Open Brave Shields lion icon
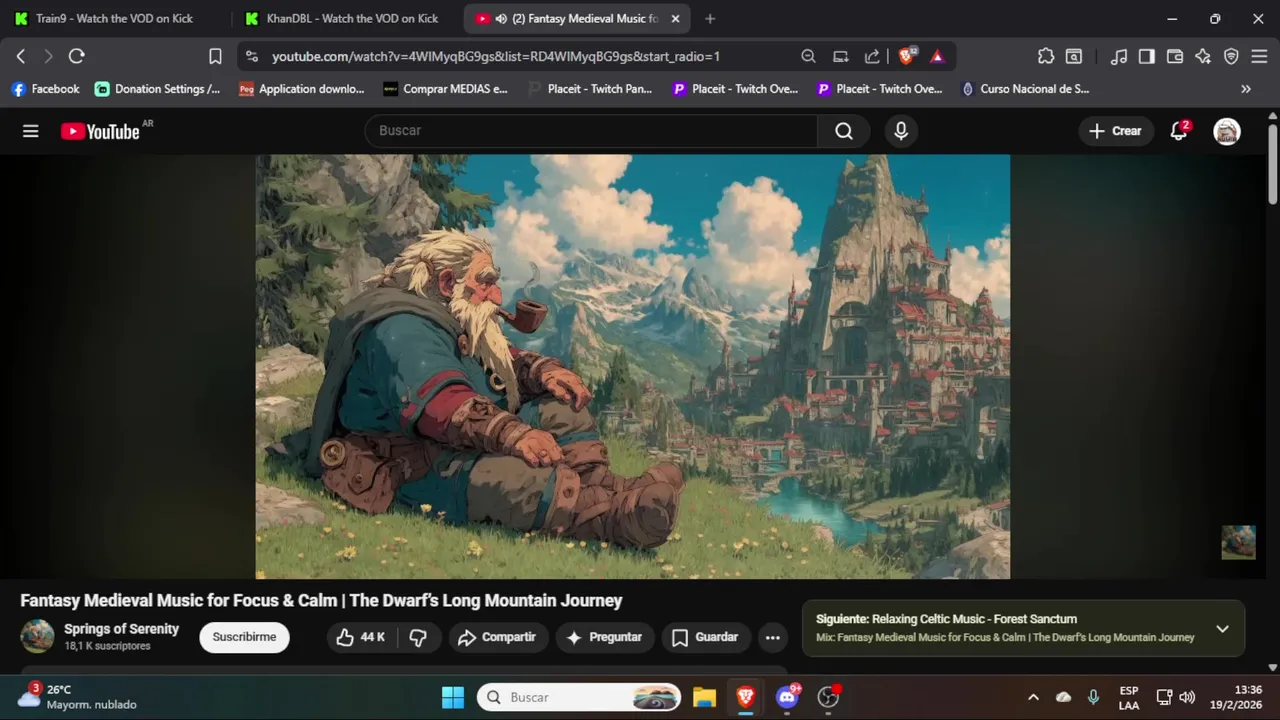The width and height of the screenshot is (1280, 720). tap(907, 56)
